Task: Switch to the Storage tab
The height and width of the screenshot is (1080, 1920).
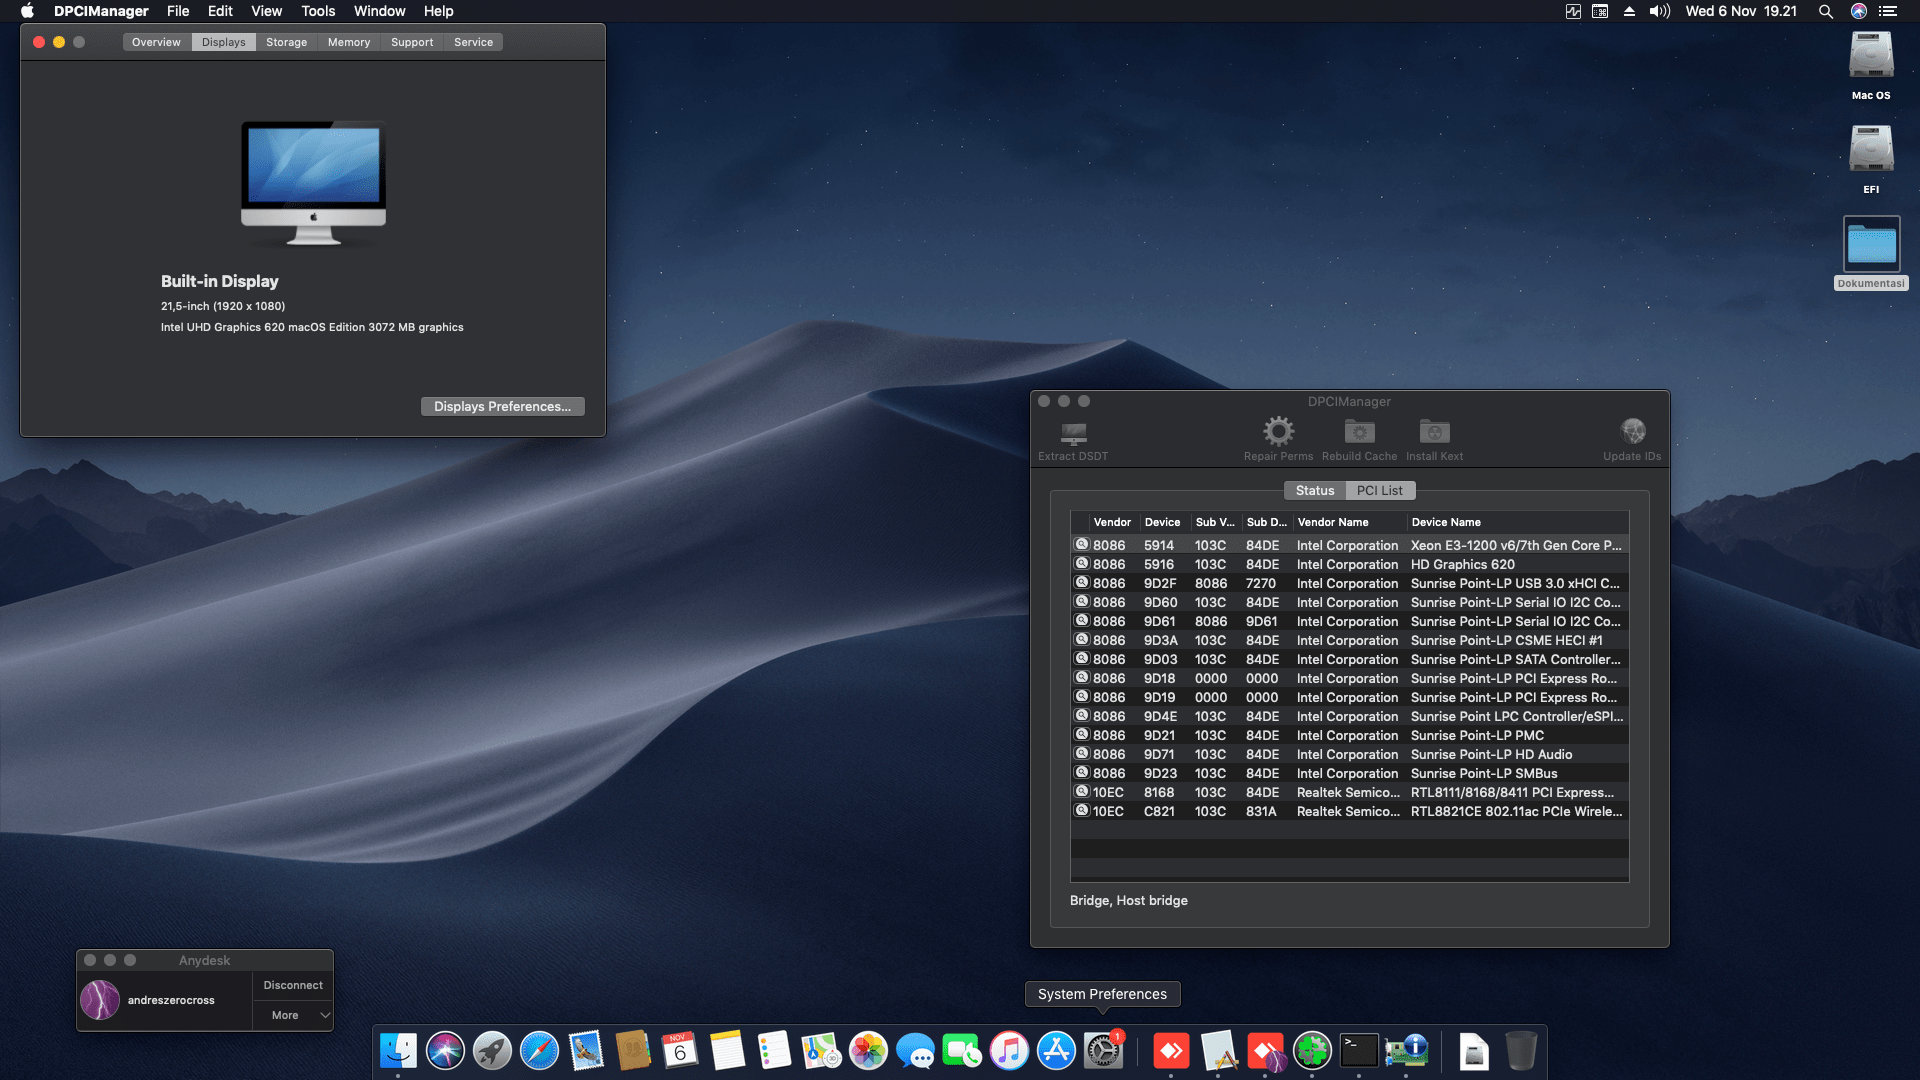Action: point(286,42)
